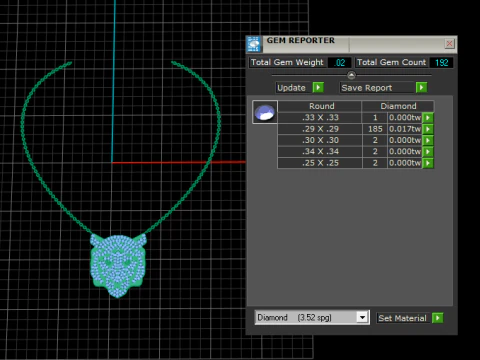Click the green arrow next to Save Report
This screenshot has width=480, height=360.
[x=422, y=88]
